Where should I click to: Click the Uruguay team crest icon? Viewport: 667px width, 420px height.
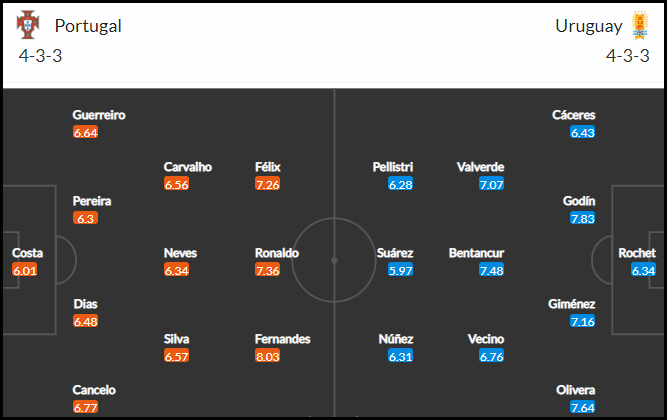tap(639, 26)
